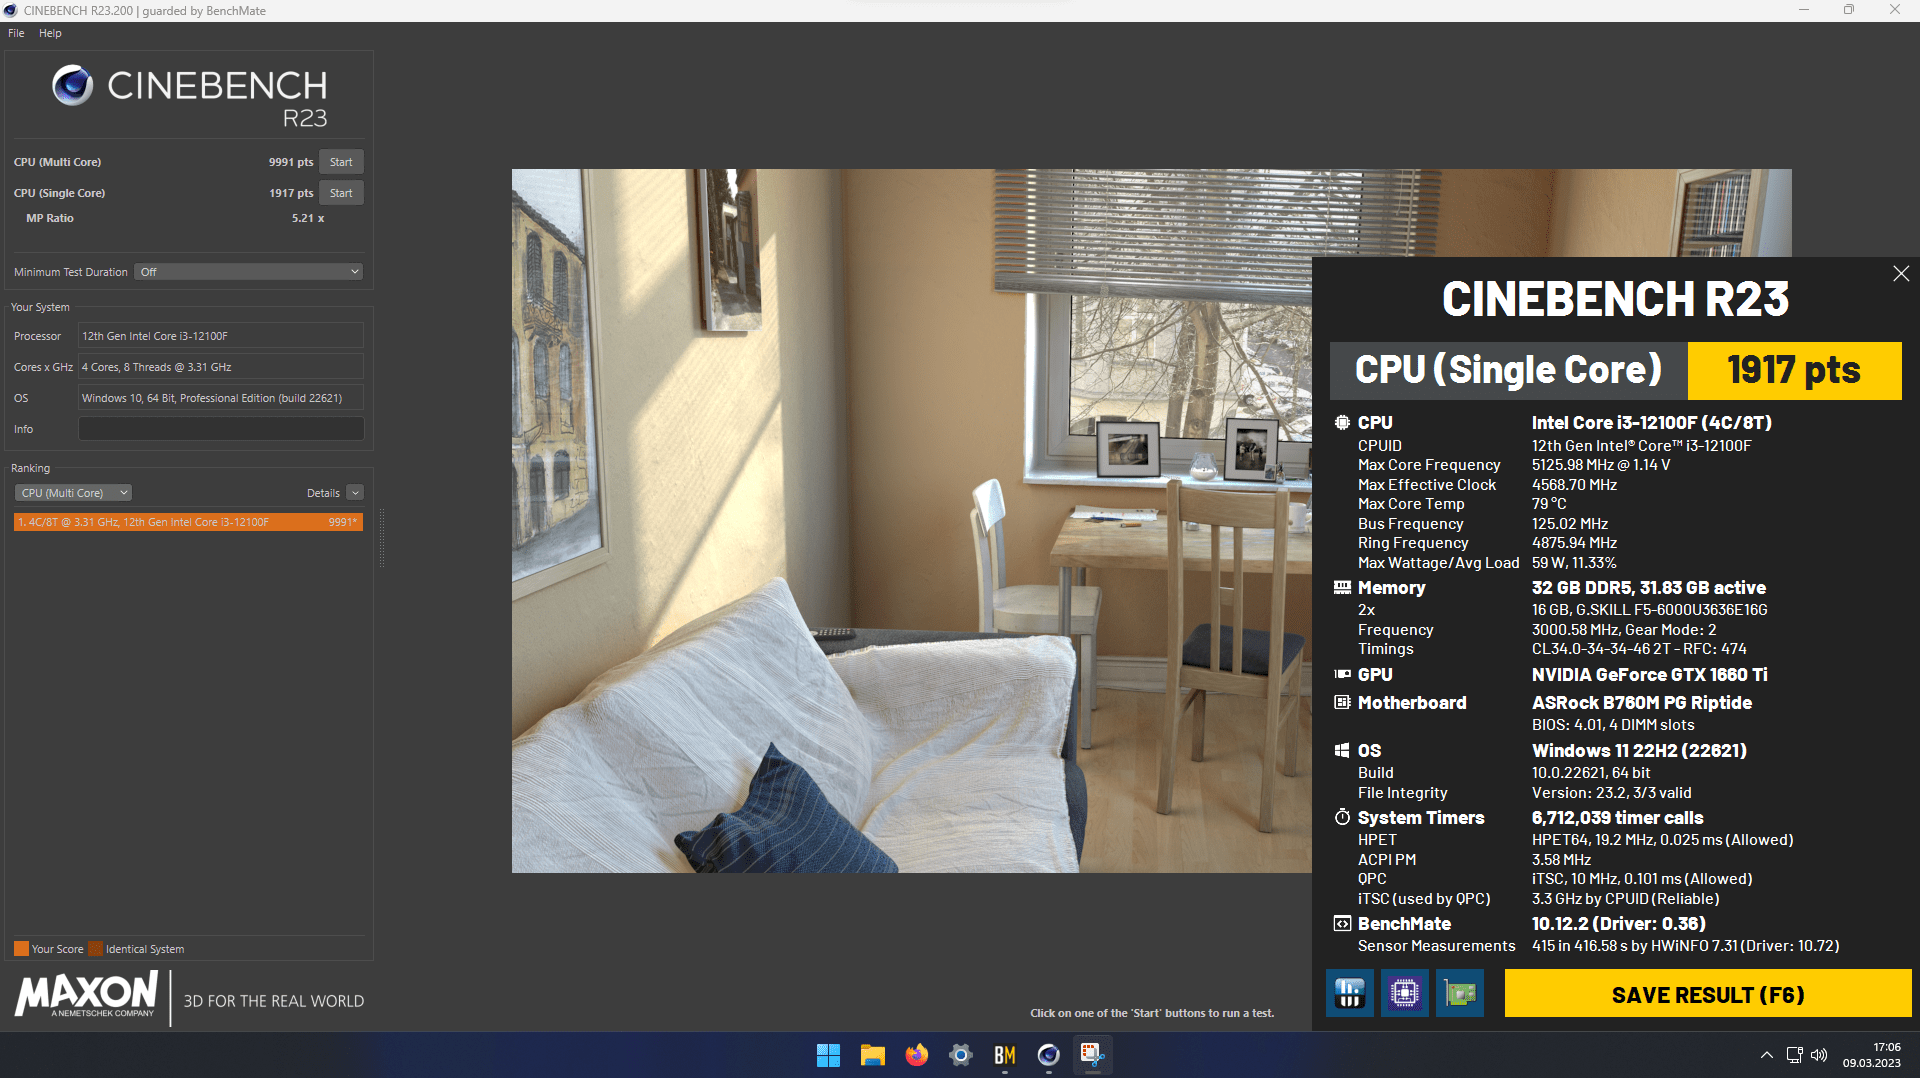Viewport: 1920px width, 1078px height.
Task: Open the Windows Start menu
Action: pos(828,1055)
